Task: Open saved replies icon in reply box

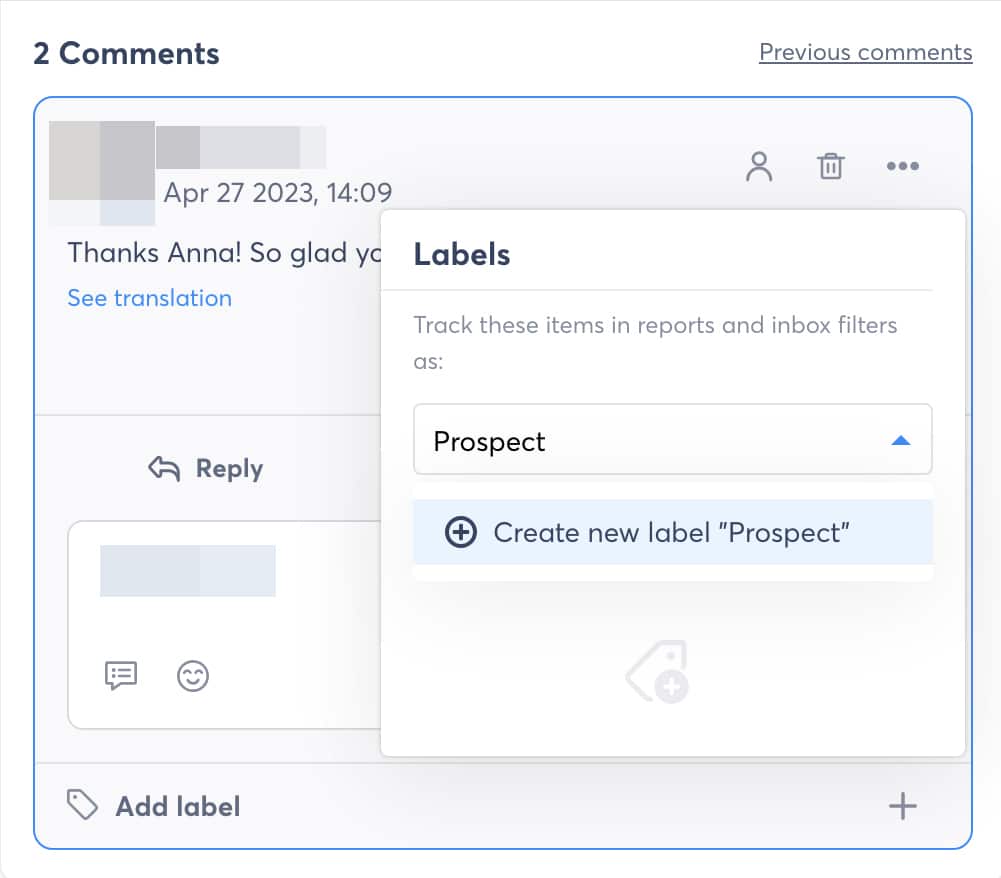Action: (121, 676)
